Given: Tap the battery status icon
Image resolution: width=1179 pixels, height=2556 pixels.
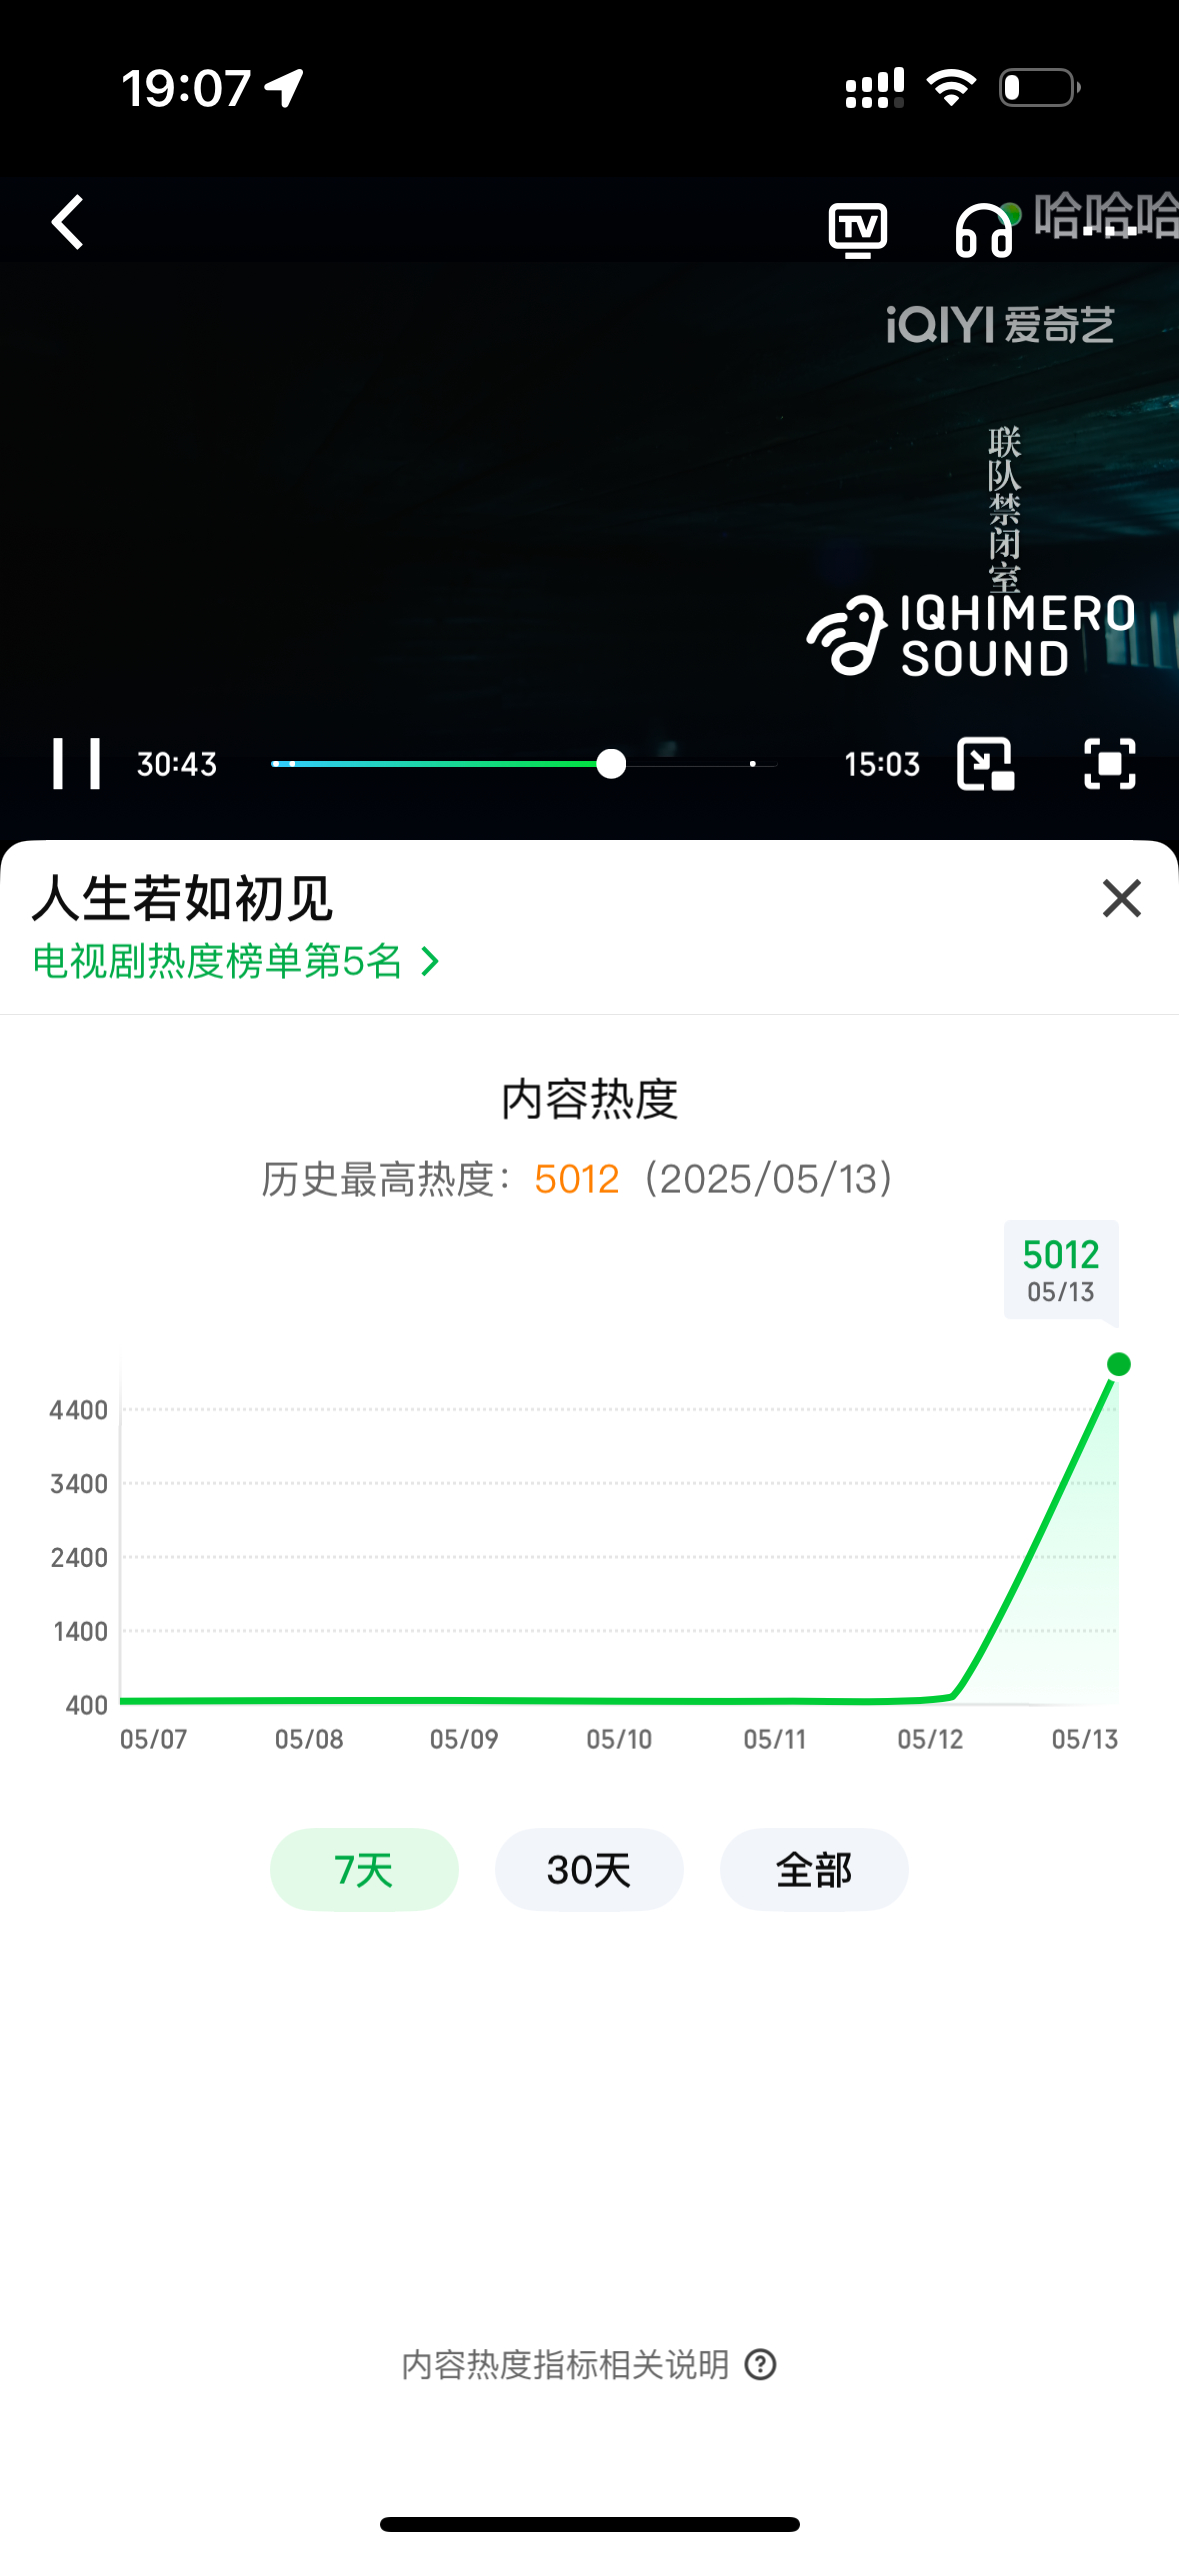Looking at the screenshot, I should 1040,87.
